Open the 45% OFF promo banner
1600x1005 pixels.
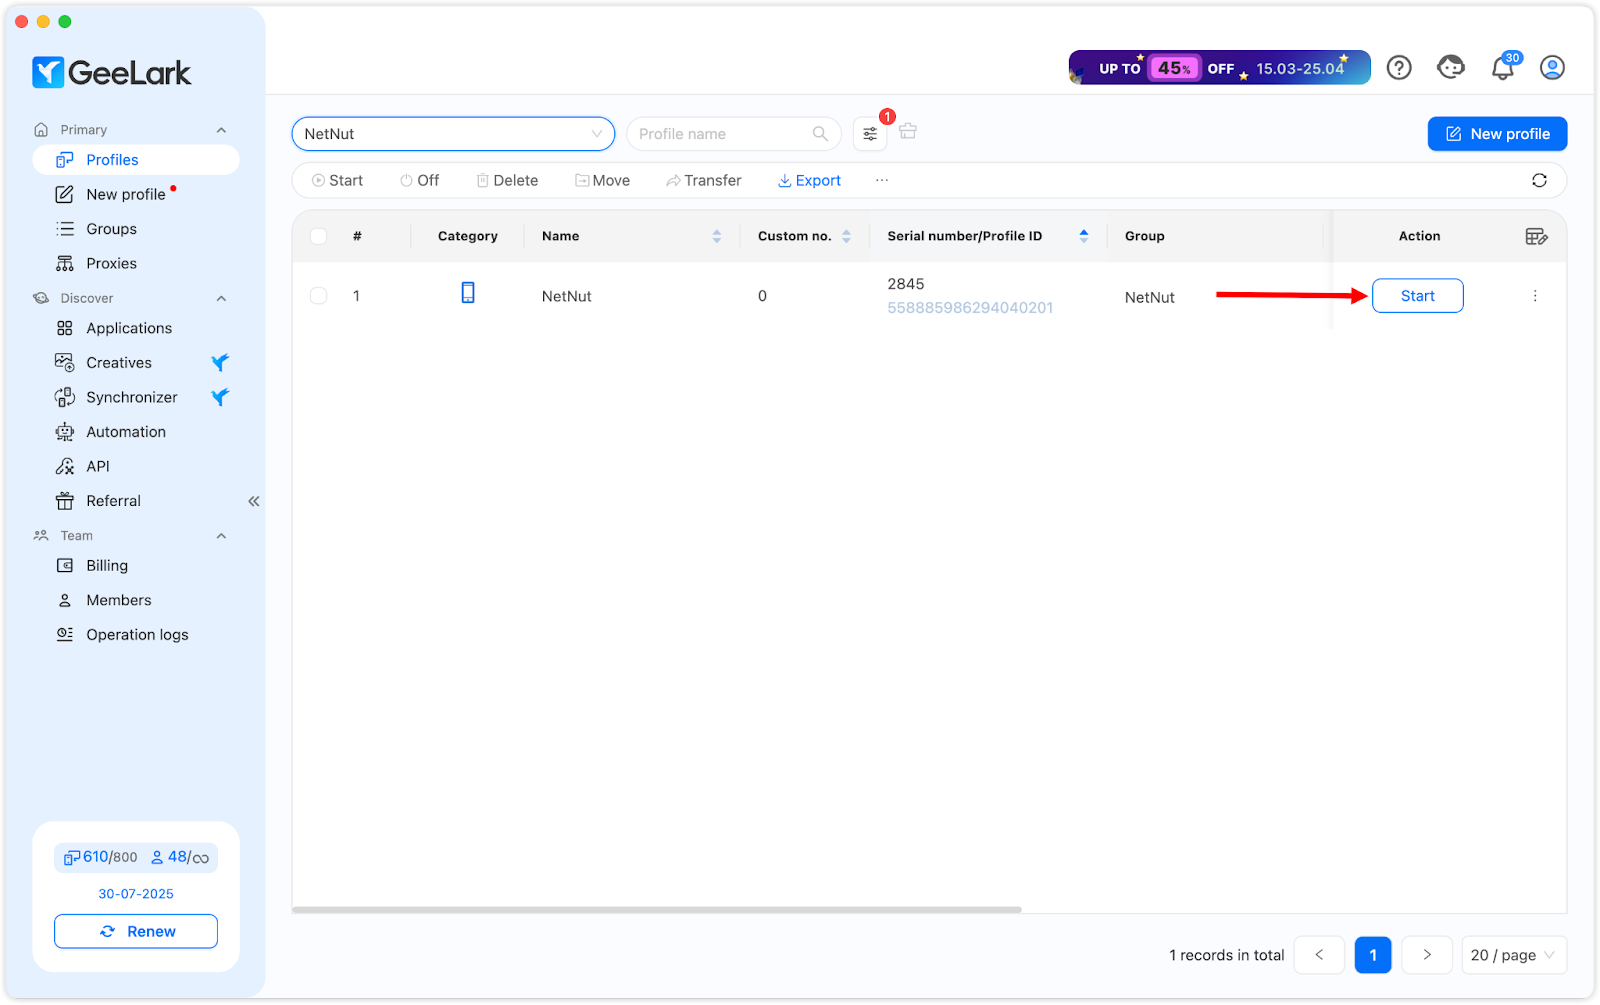tap(1220, 68)
